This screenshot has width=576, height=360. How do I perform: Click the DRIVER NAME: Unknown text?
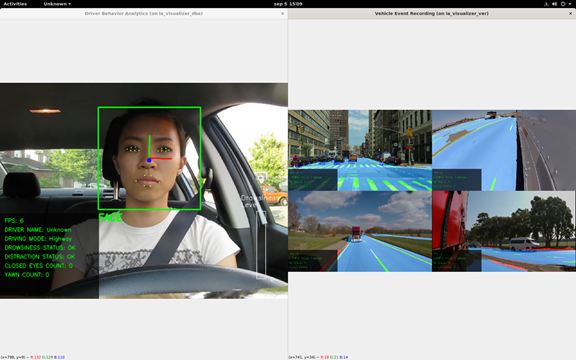click(38, 230)
